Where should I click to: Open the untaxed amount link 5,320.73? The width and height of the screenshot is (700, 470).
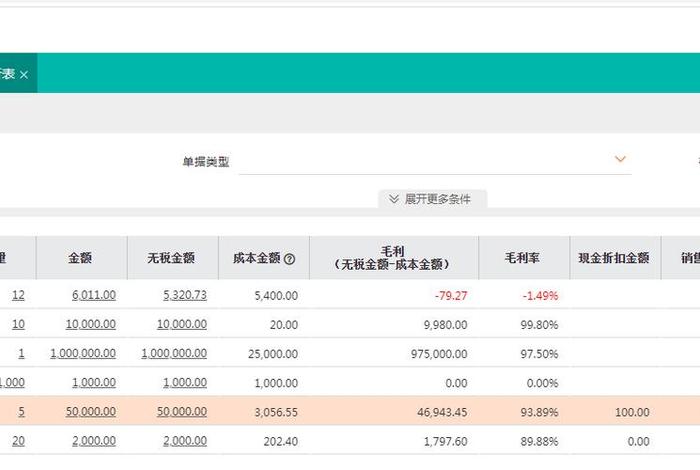(x=185, y=295)
